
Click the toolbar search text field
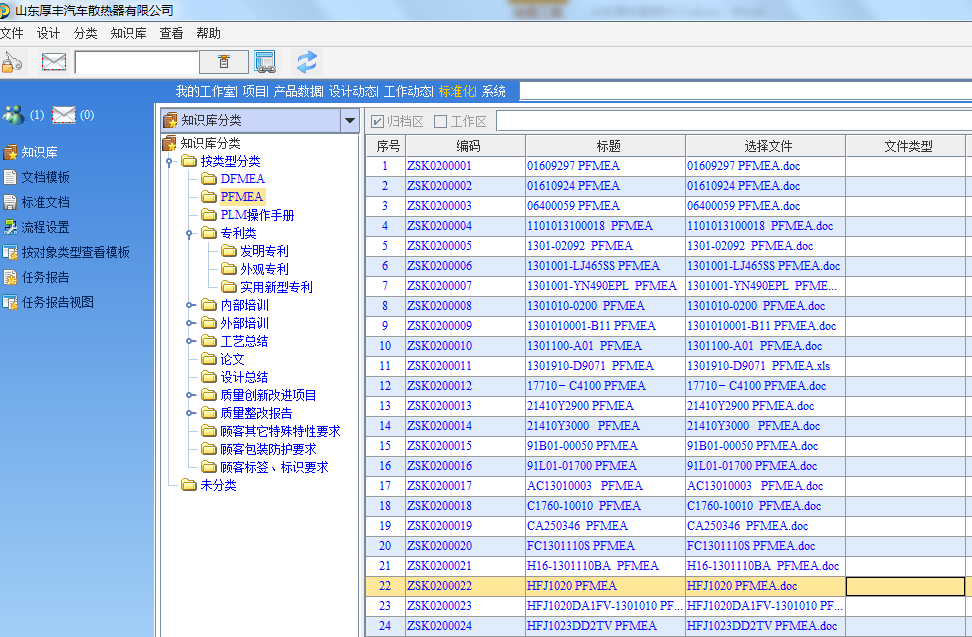click(136, 62)
